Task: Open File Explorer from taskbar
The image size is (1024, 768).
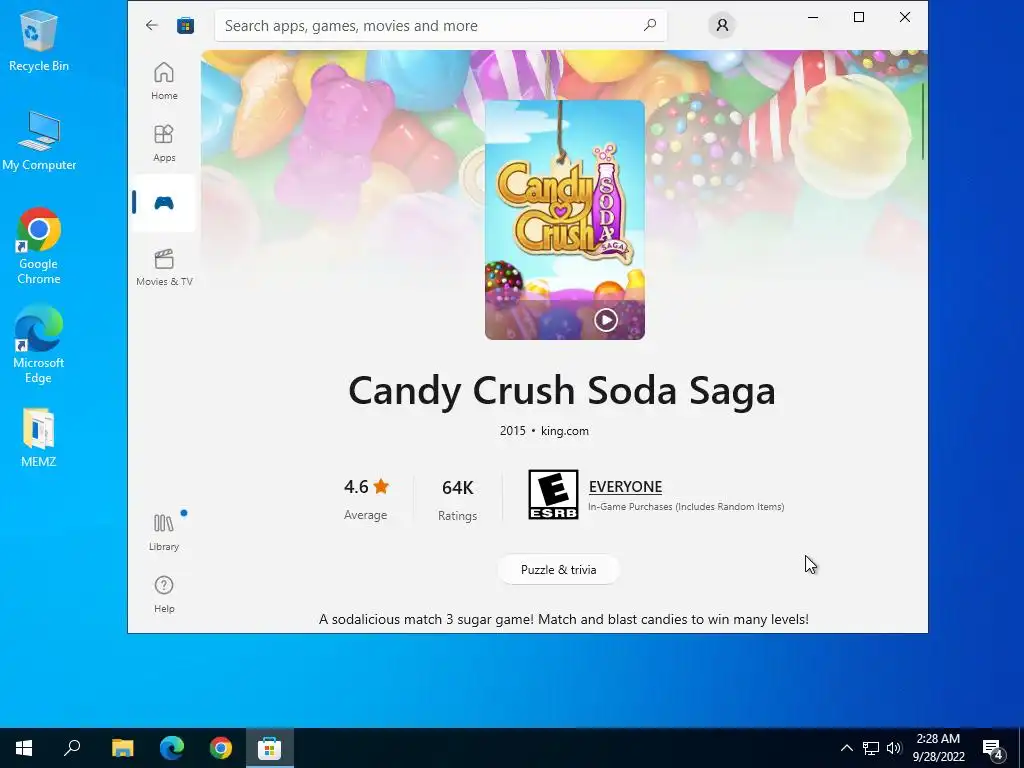Action: 122,748
